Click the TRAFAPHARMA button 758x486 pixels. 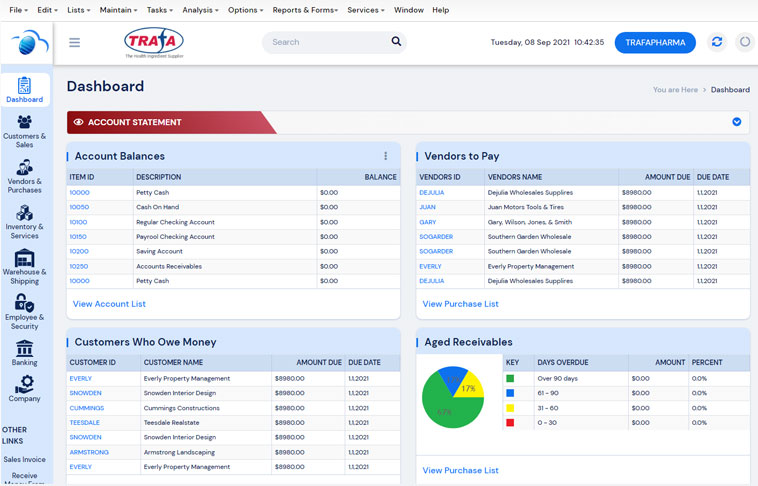click(654, 42)
